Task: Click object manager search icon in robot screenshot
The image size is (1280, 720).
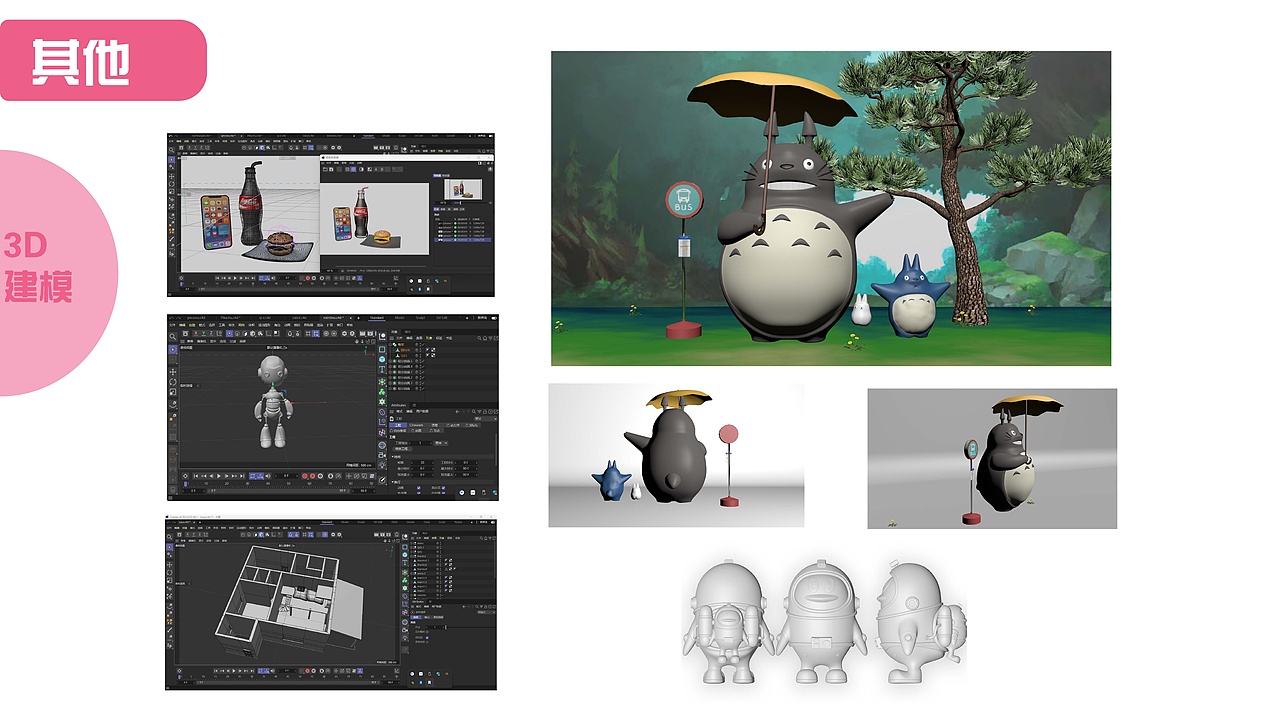Action: click(x=479, y=338)
